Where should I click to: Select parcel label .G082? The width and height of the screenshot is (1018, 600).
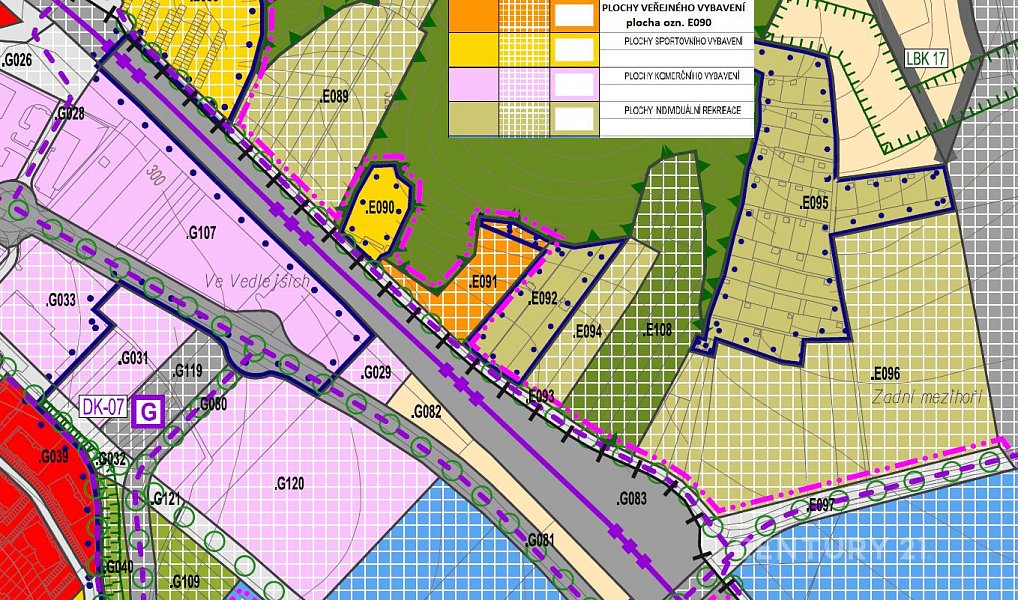(x=427, y=412)
